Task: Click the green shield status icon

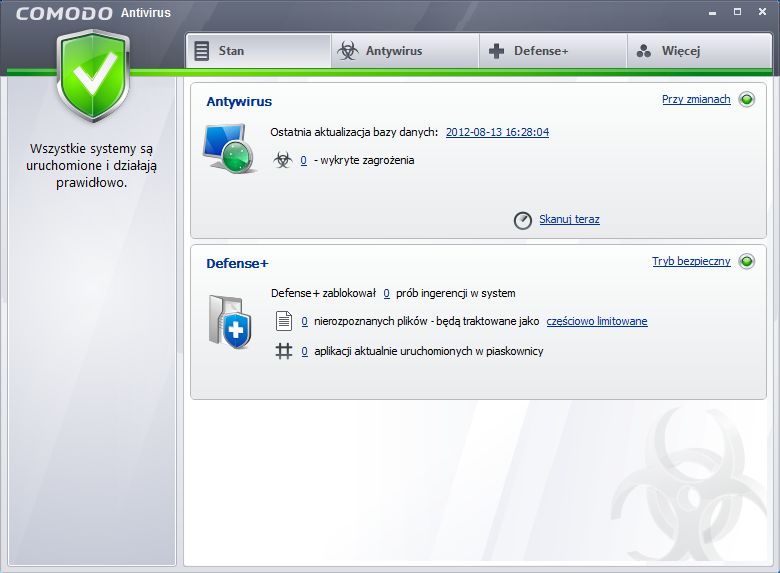Action: pyautogui.click(x=93, y=76)
